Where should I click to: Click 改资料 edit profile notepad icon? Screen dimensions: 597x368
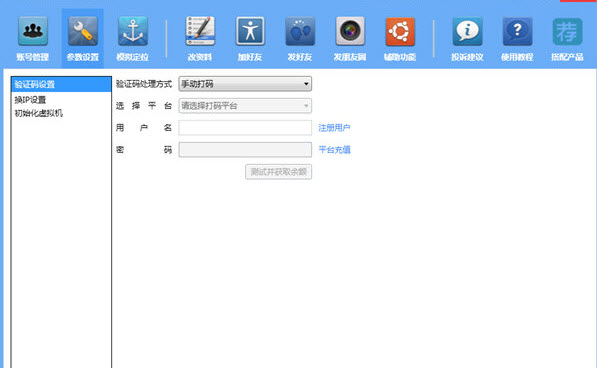(200, 31)
